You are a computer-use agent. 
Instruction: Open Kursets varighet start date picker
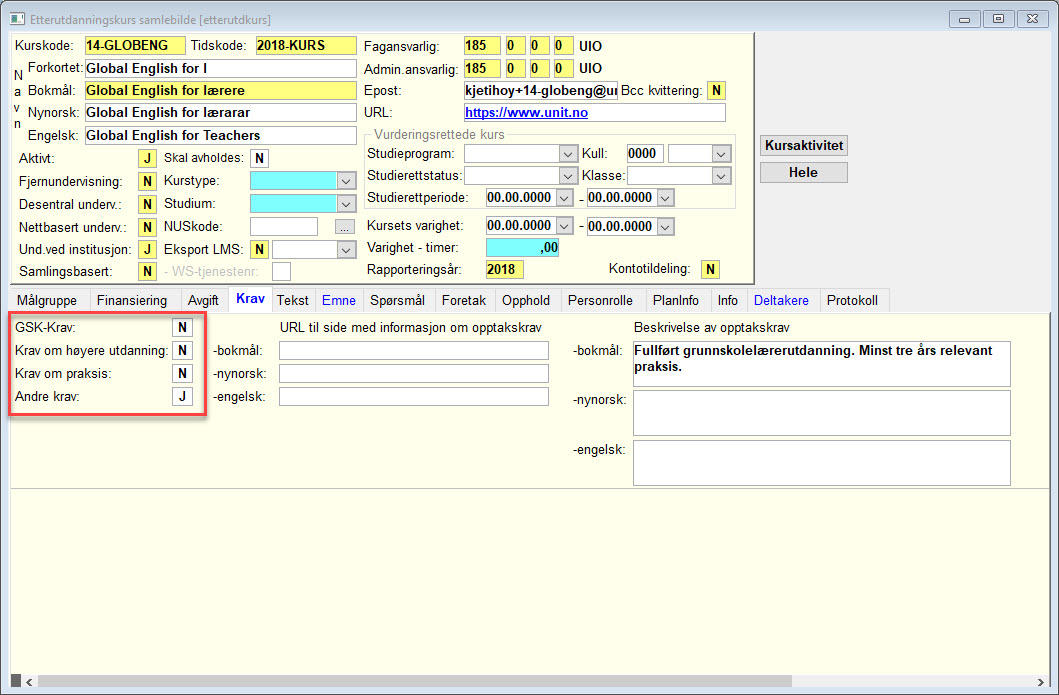pyautogui.click(x=565, y=226)
